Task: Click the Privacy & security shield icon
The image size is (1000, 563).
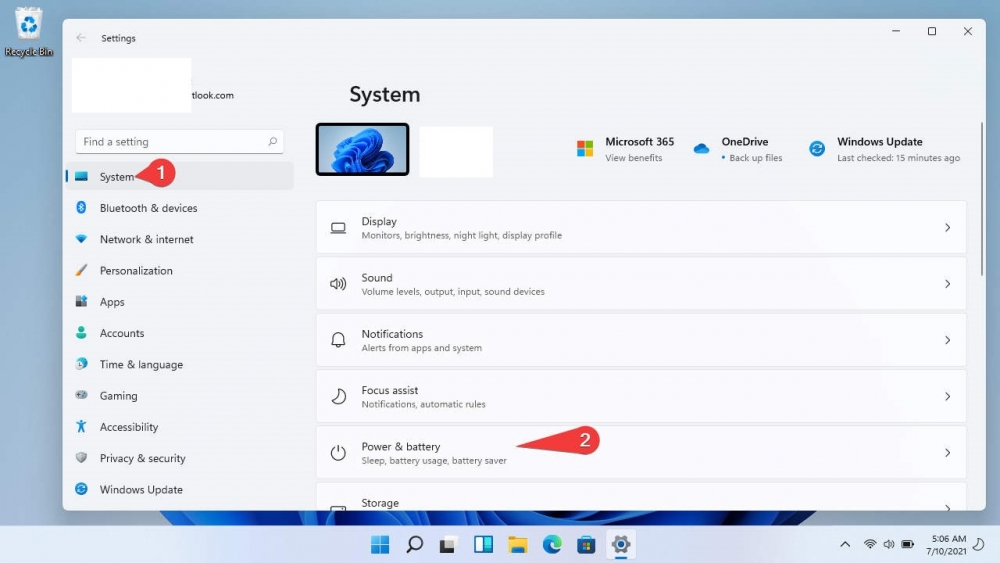Action: click(81, 458)
